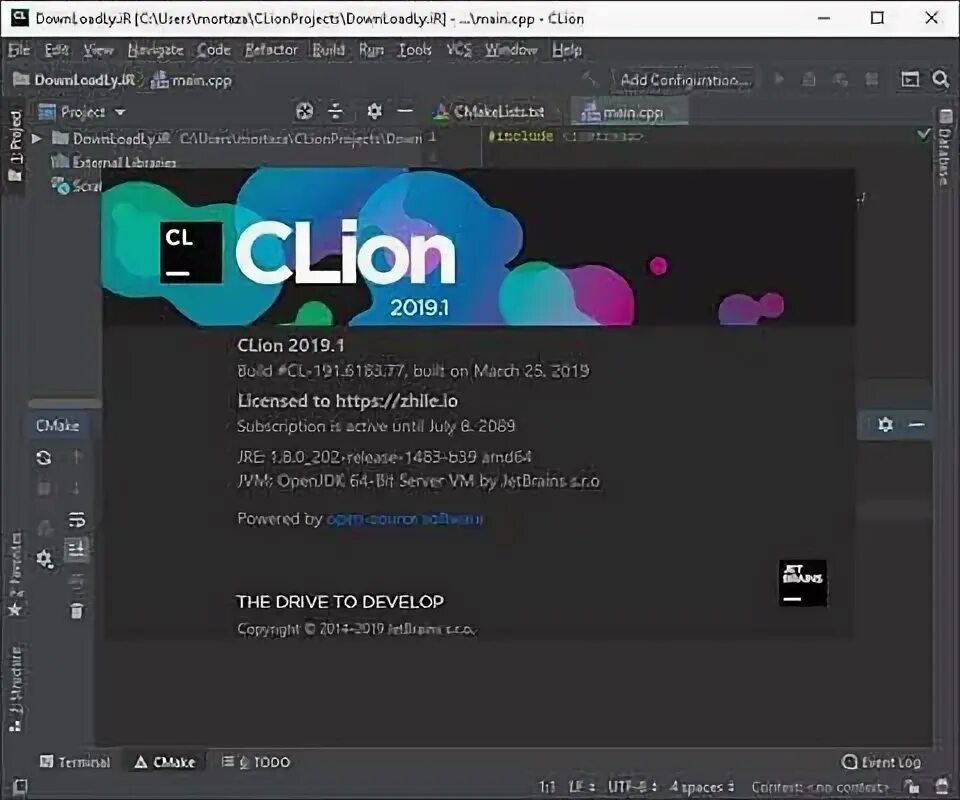Click soft-wrap icon in CMake panel
This screenshot has height=800, width=960.
(77, 520)
